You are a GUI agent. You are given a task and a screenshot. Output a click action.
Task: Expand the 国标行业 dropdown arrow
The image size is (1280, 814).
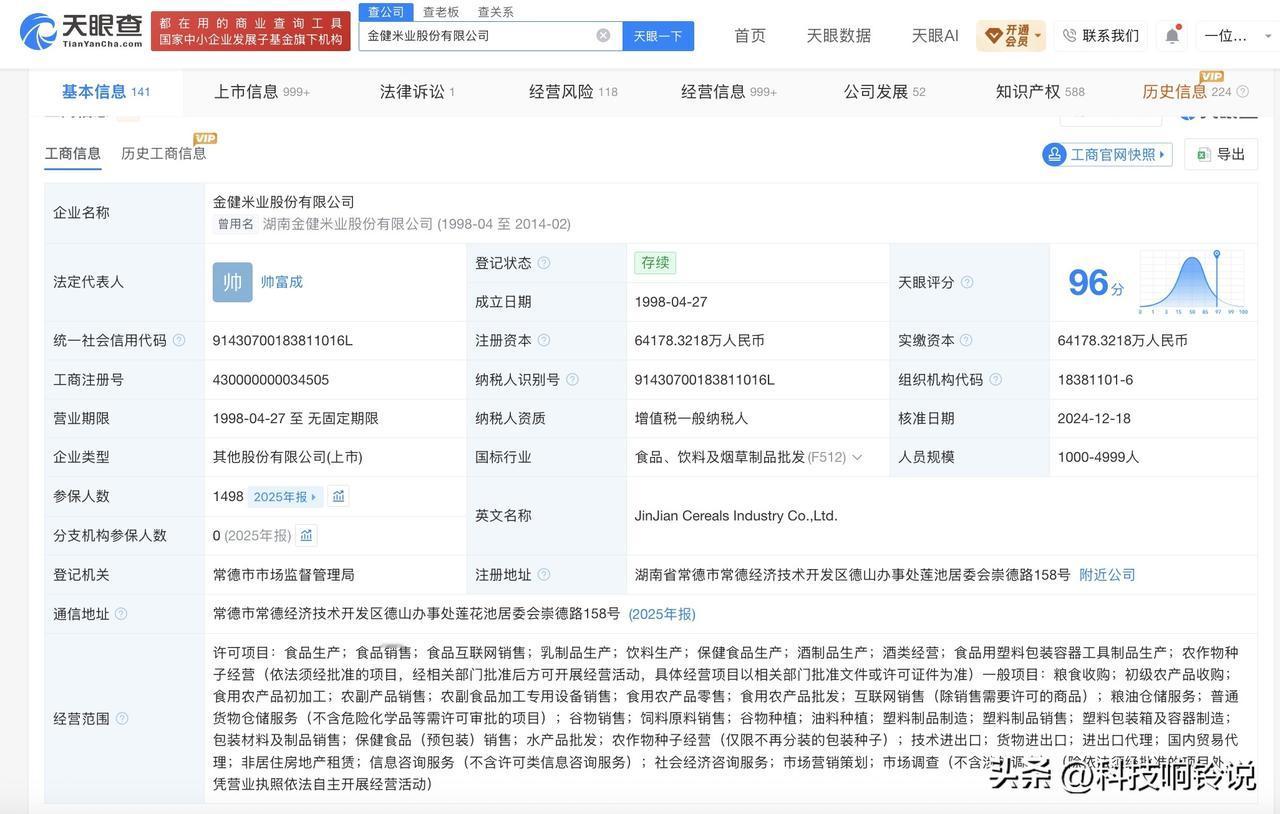tap(857, 458)
